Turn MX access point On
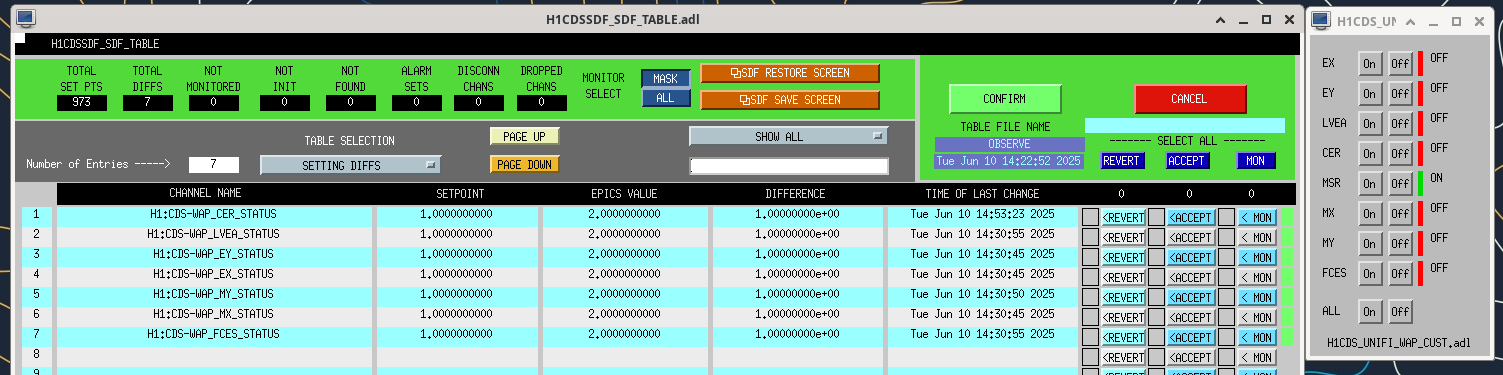This screenshot has height=375, width=1503. [1370, 214]
